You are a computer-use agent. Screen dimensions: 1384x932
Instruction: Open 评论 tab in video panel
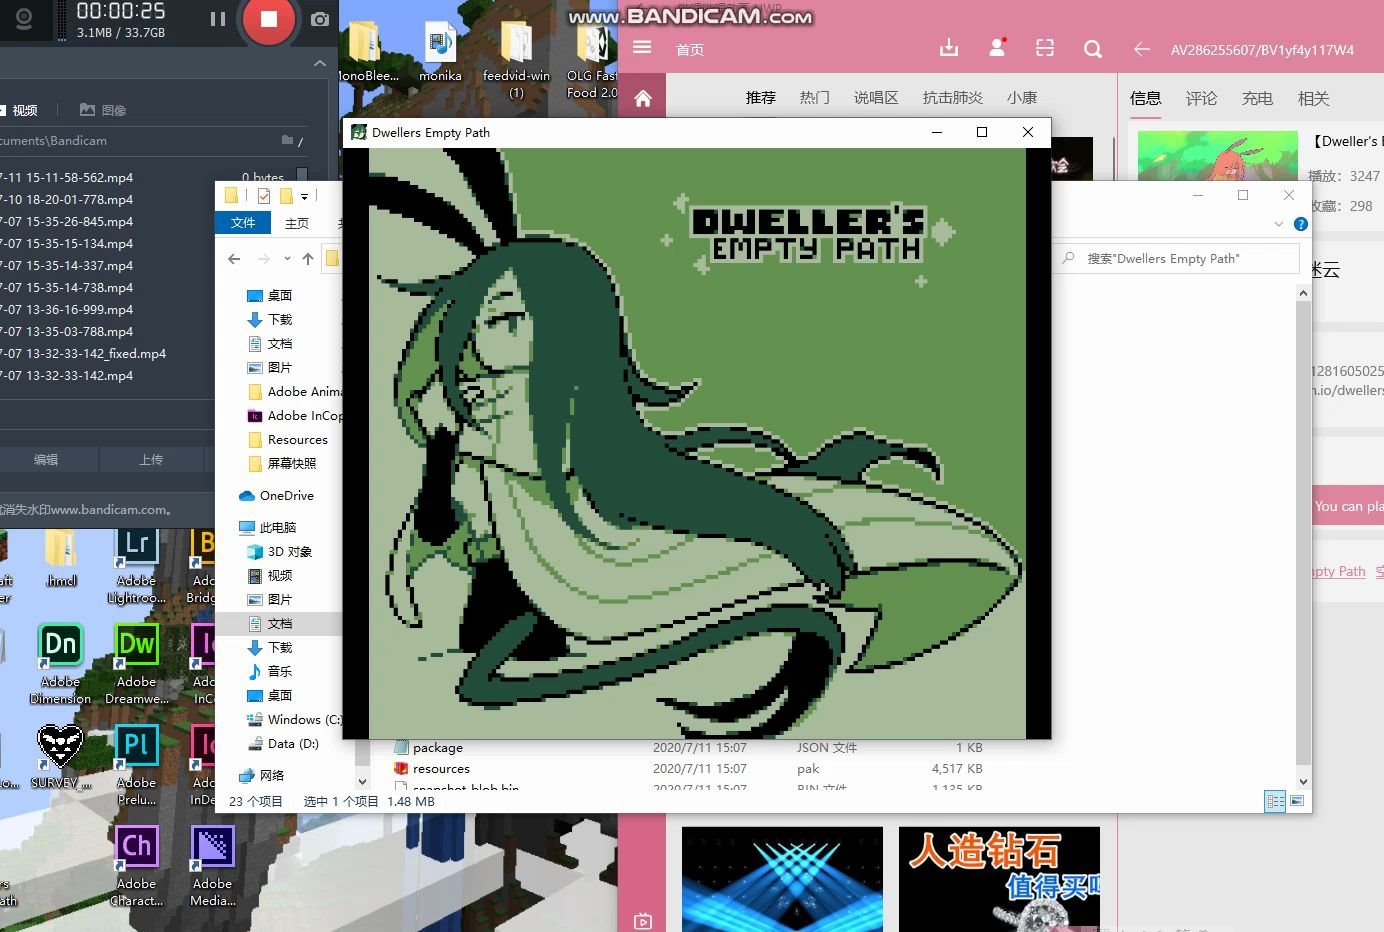[x=1202, y=98]
